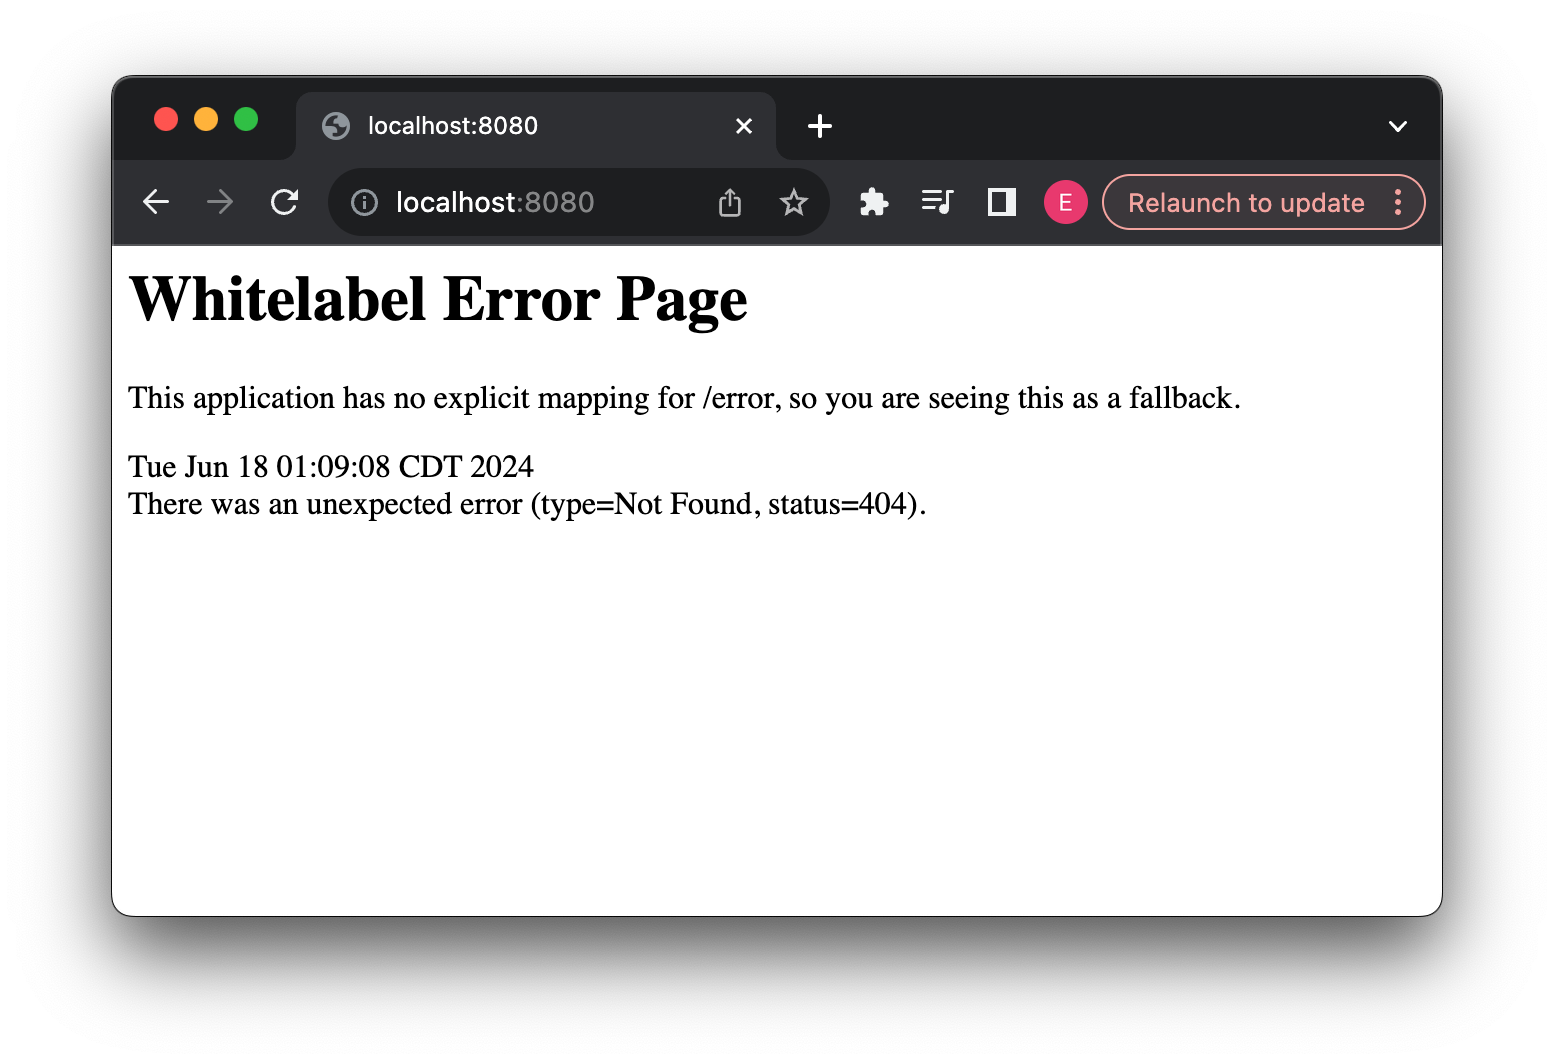Viewport: 1554px width, 1064px height.
Task: Click the forward navigation arrow
Action: pos(220,202)
